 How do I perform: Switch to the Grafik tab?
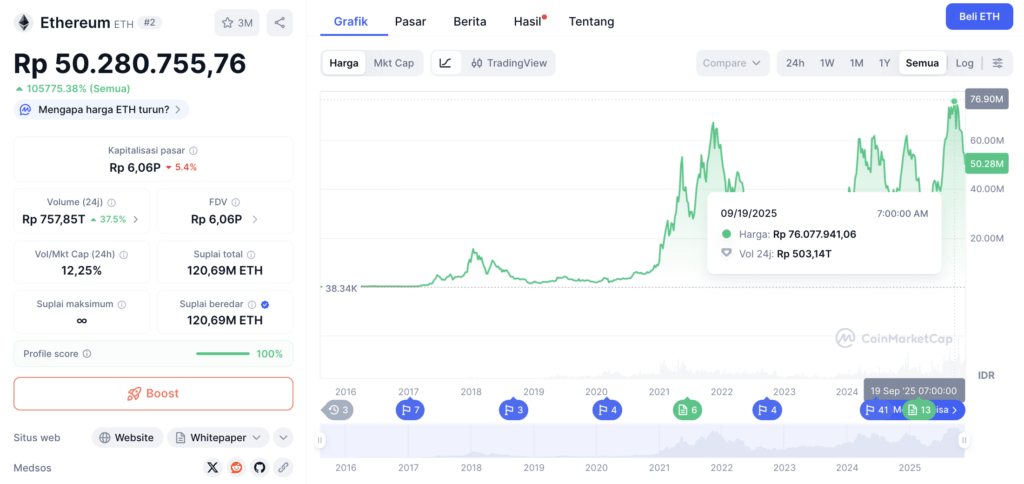(x=351, y=22)
